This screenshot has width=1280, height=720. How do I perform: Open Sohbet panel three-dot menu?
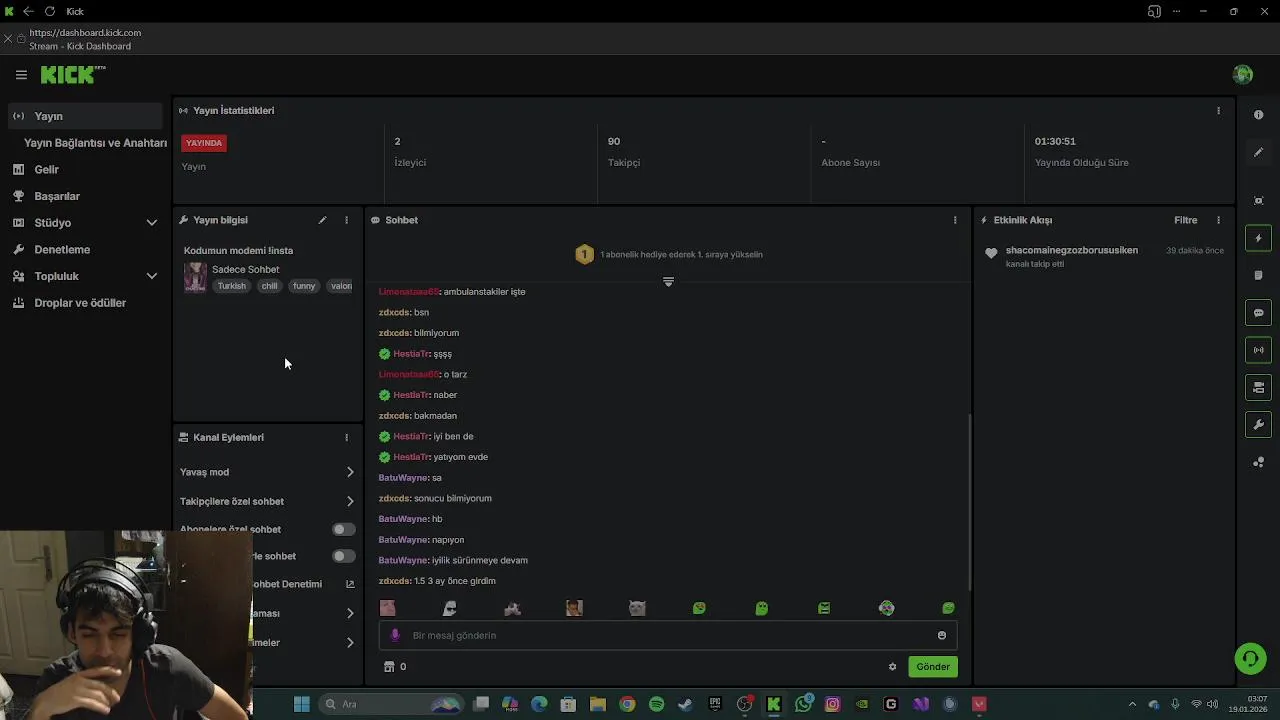(955, 220)
